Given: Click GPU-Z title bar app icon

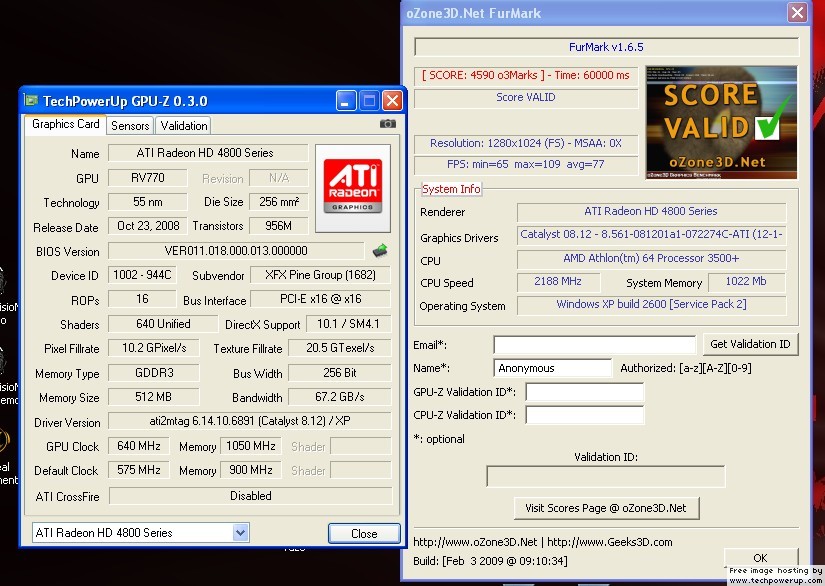Looking at the screenshot, I should 32,100.
